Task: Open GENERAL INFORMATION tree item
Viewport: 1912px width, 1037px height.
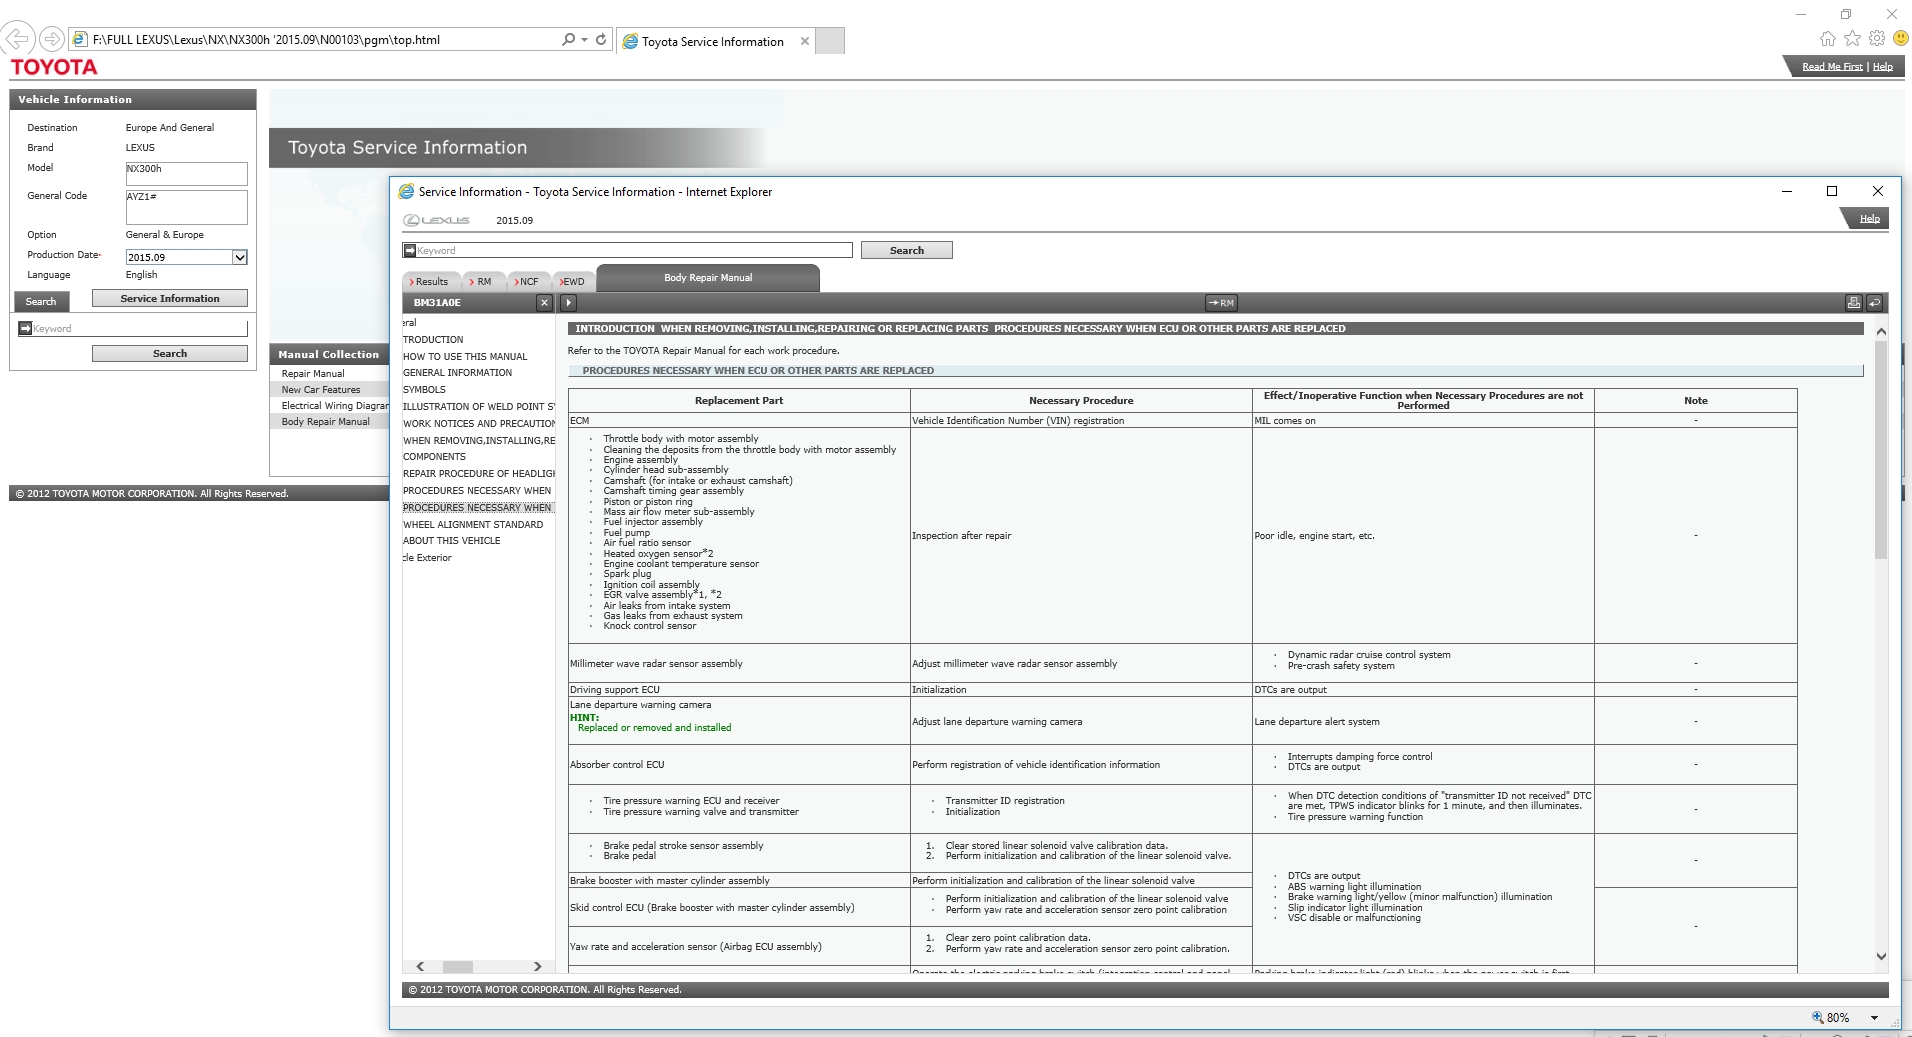Action: [x=457, y=373]
